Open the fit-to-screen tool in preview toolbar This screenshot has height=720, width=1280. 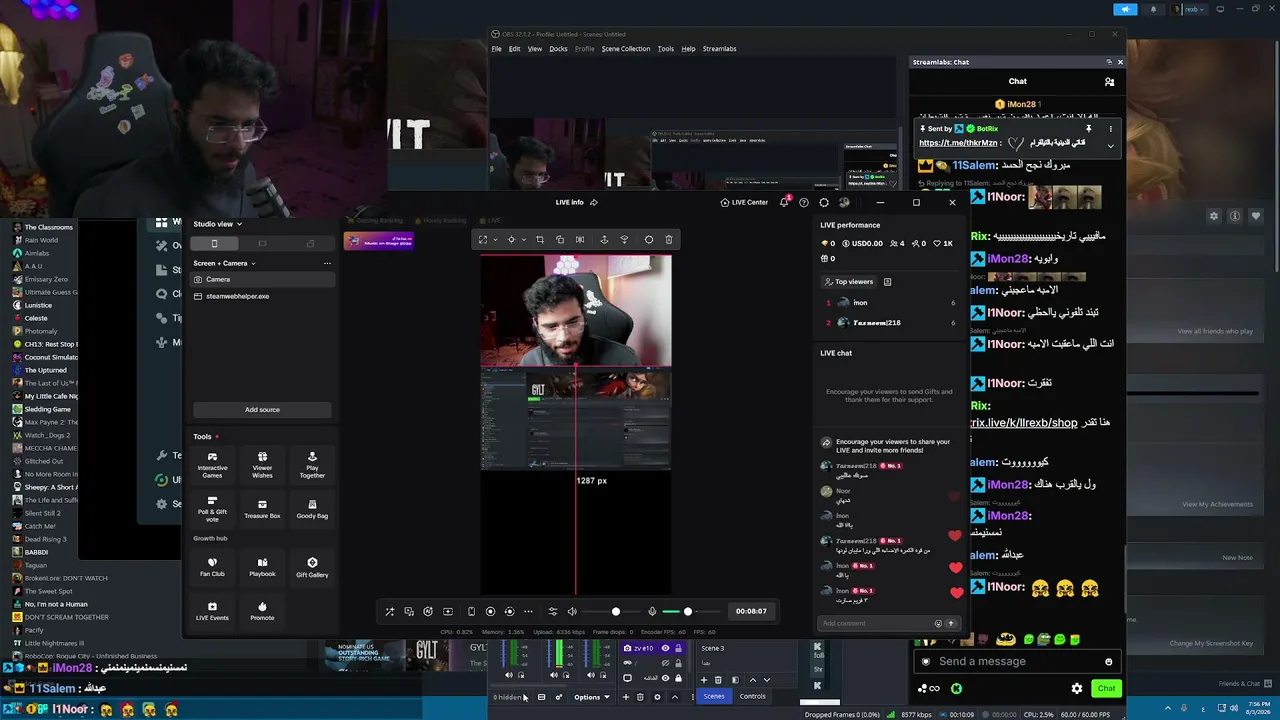pos(483,240)
